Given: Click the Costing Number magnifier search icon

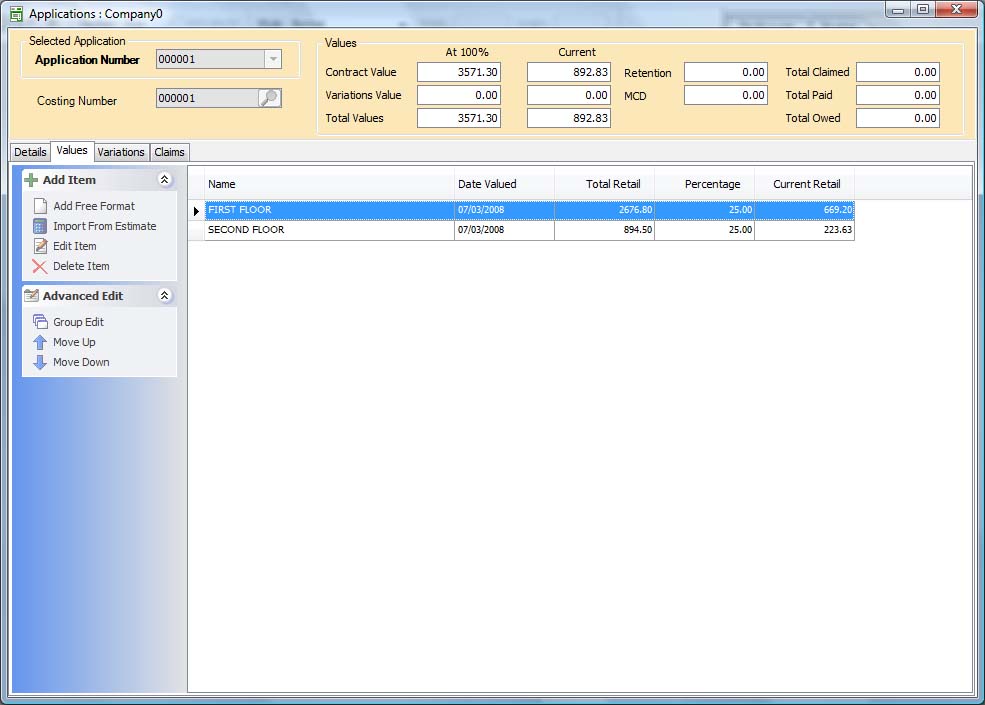Looking at the screenshot, I should (x=269, y=98).
